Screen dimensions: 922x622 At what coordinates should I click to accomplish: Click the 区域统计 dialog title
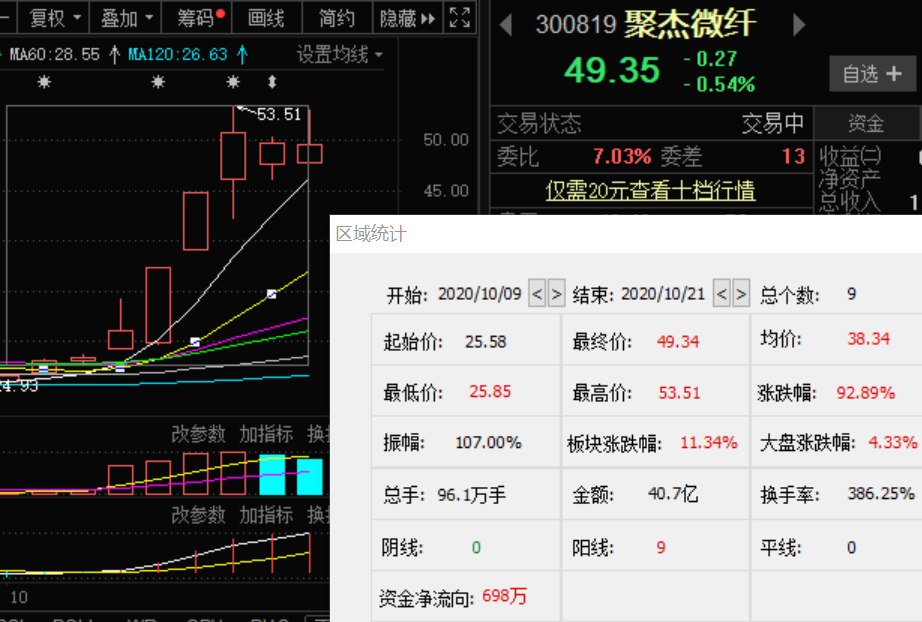(371, 234)
